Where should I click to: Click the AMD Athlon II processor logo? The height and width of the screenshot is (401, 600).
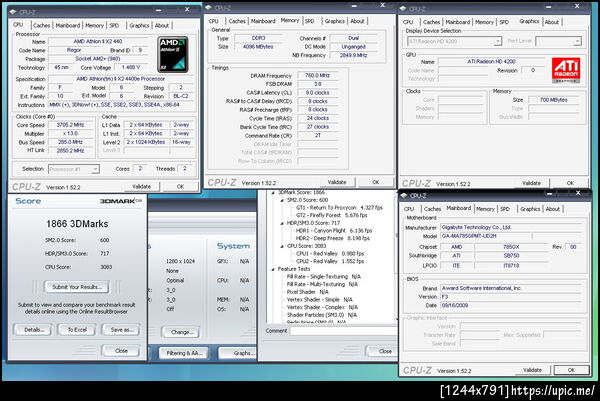[x=173, y=54]
